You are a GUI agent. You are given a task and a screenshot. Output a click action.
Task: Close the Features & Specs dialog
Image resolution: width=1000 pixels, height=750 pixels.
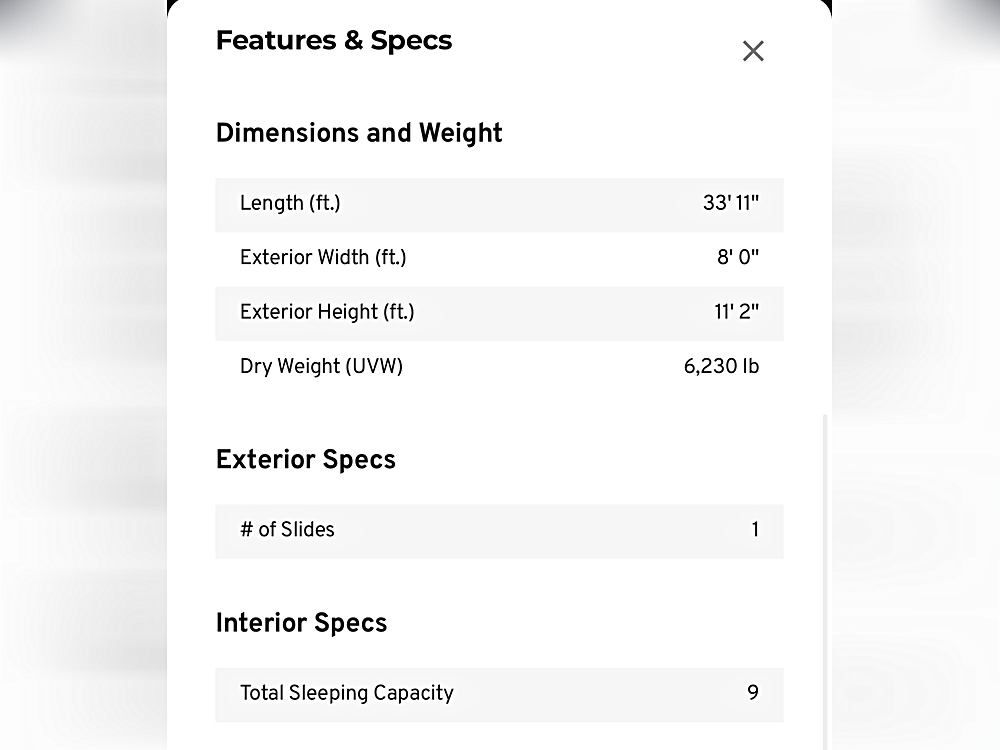(x=753, y=51)
